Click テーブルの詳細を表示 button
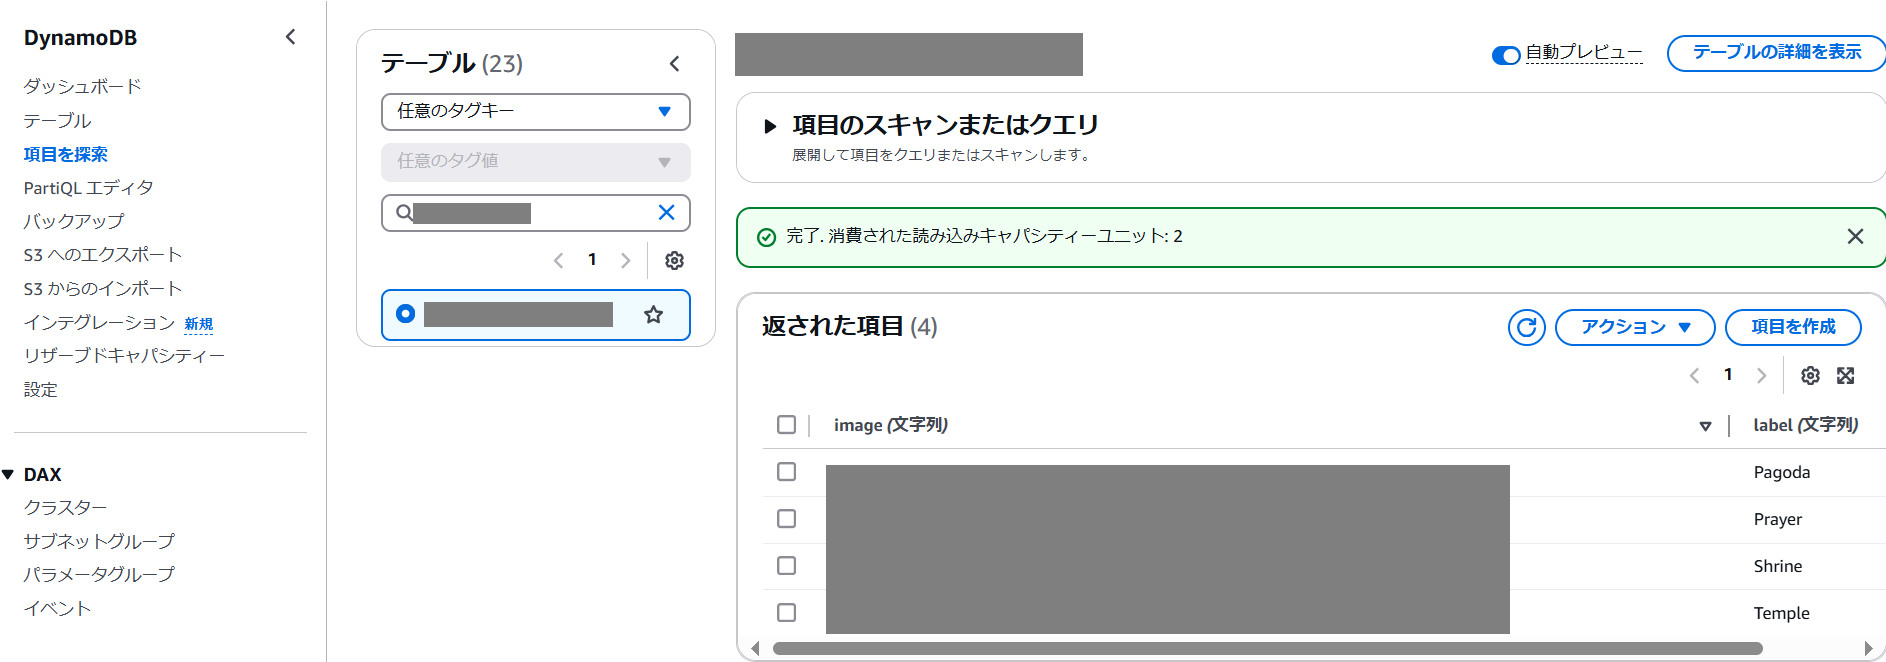 point(1776,53)
